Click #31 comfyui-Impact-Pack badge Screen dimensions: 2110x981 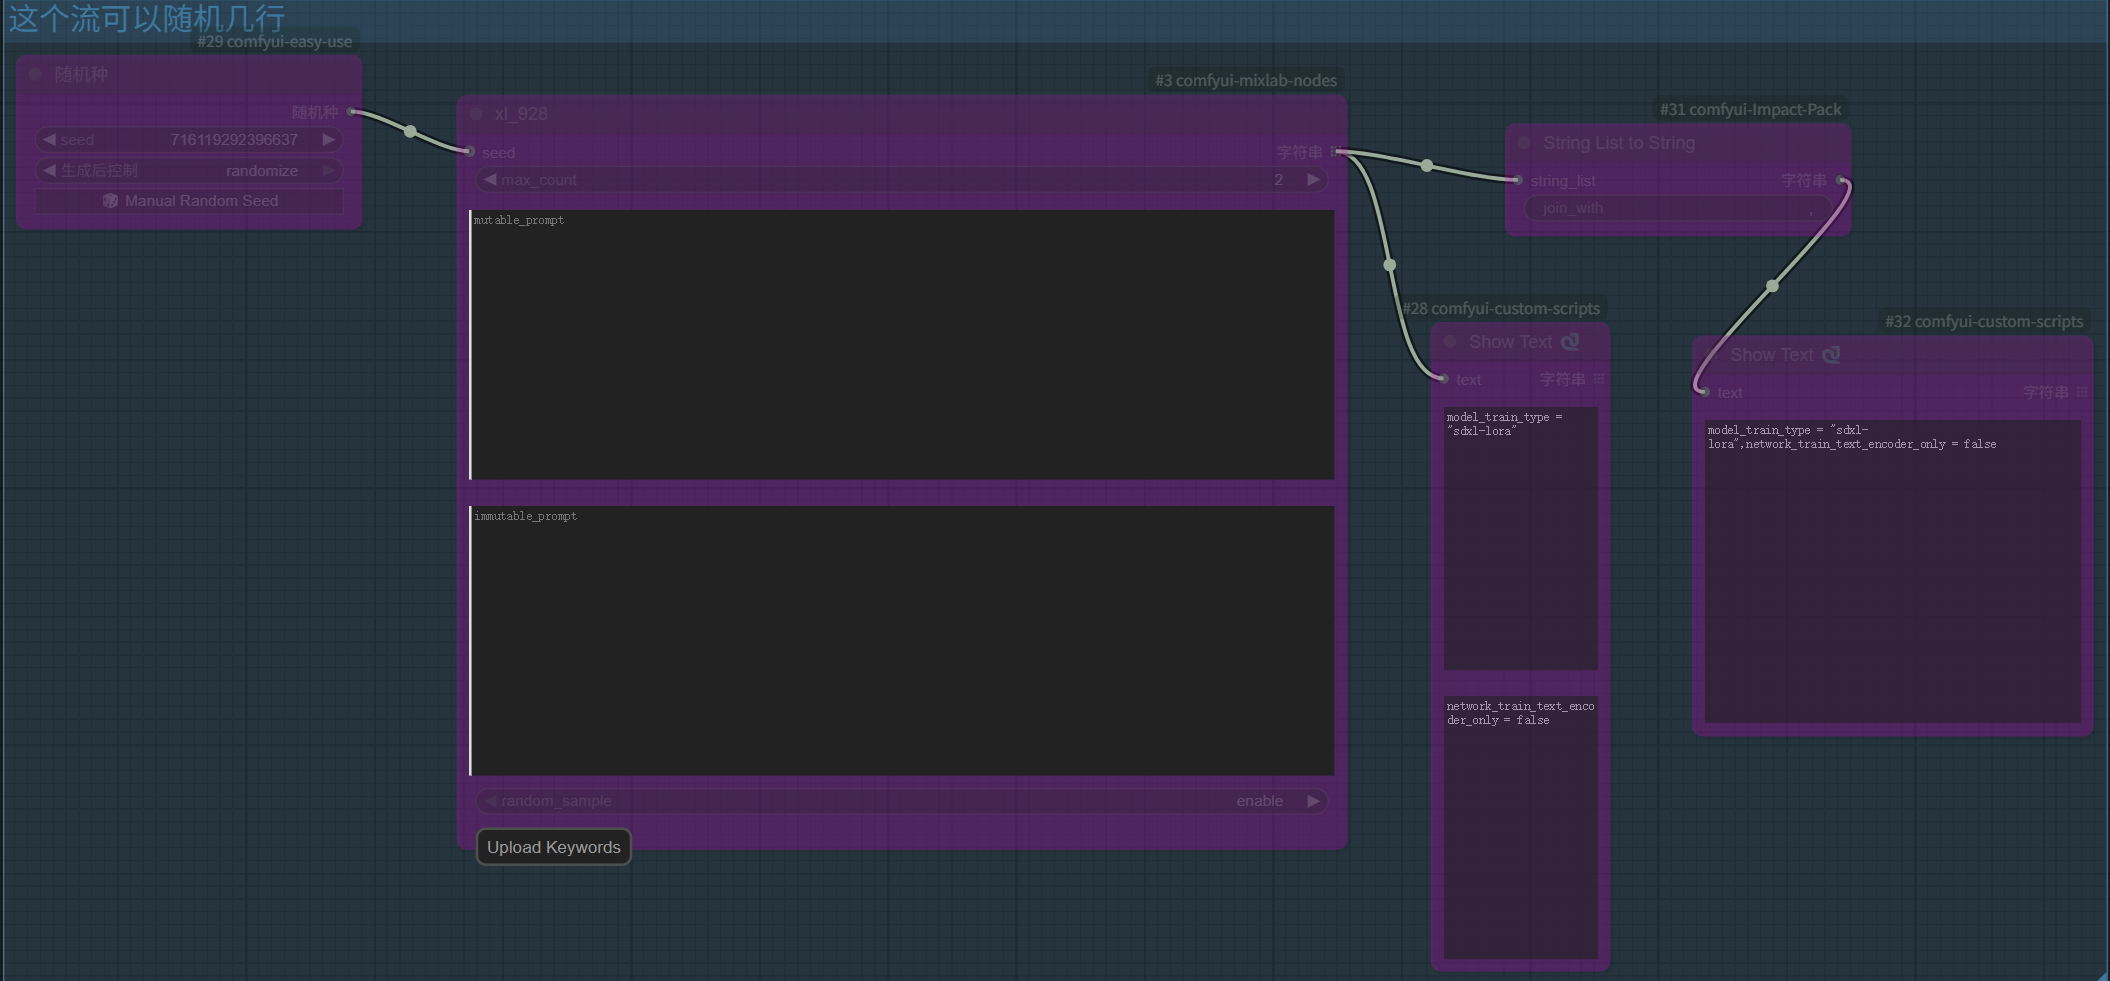pos(1750,109)
